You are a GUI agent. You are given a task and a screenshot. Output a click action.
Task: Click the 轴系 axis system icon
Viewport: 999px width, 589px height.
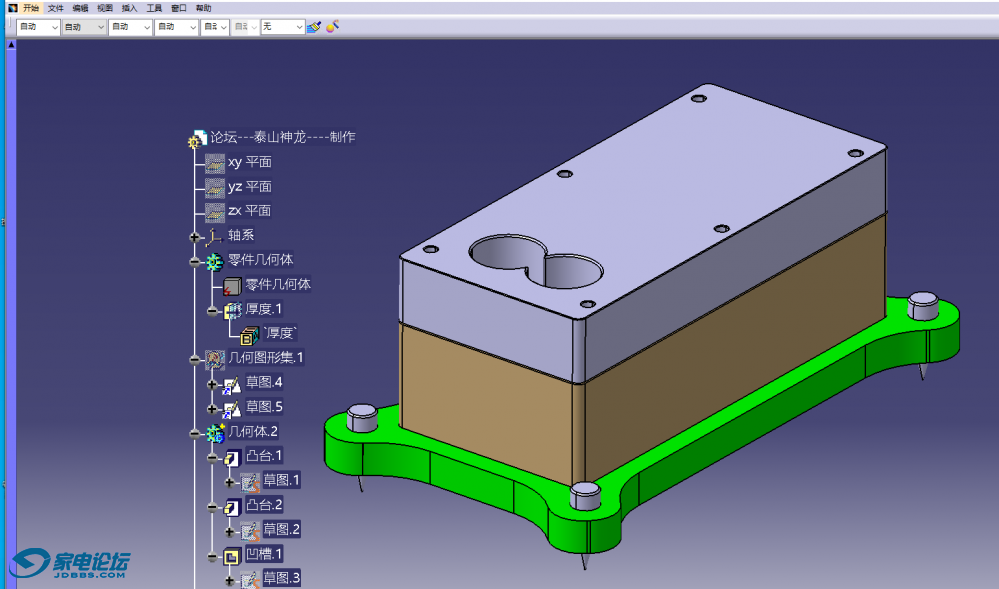click(213, 236)
